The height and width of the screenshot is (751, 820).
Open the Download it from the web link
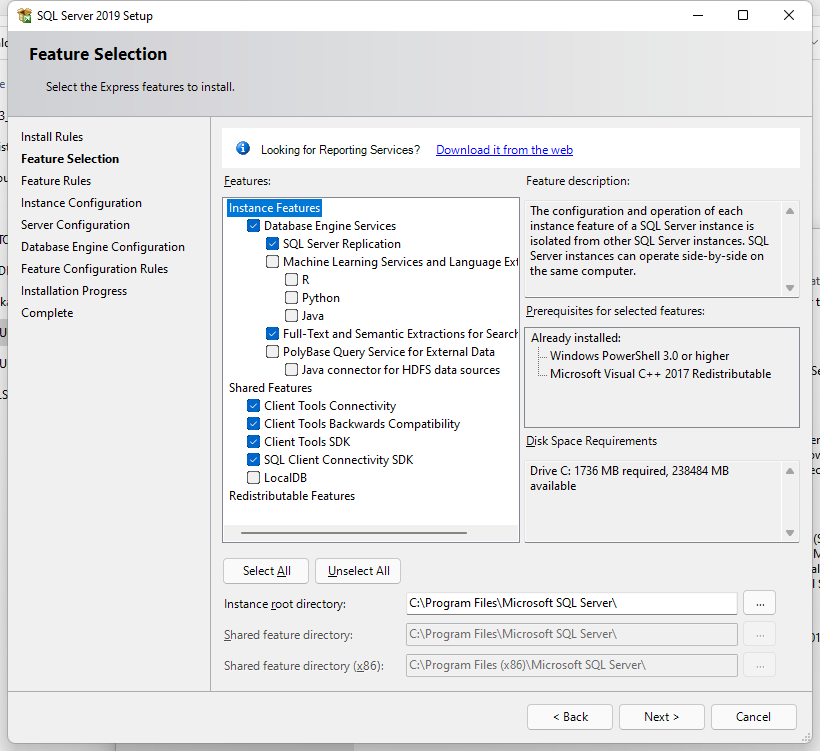click(x=504, y=150)
